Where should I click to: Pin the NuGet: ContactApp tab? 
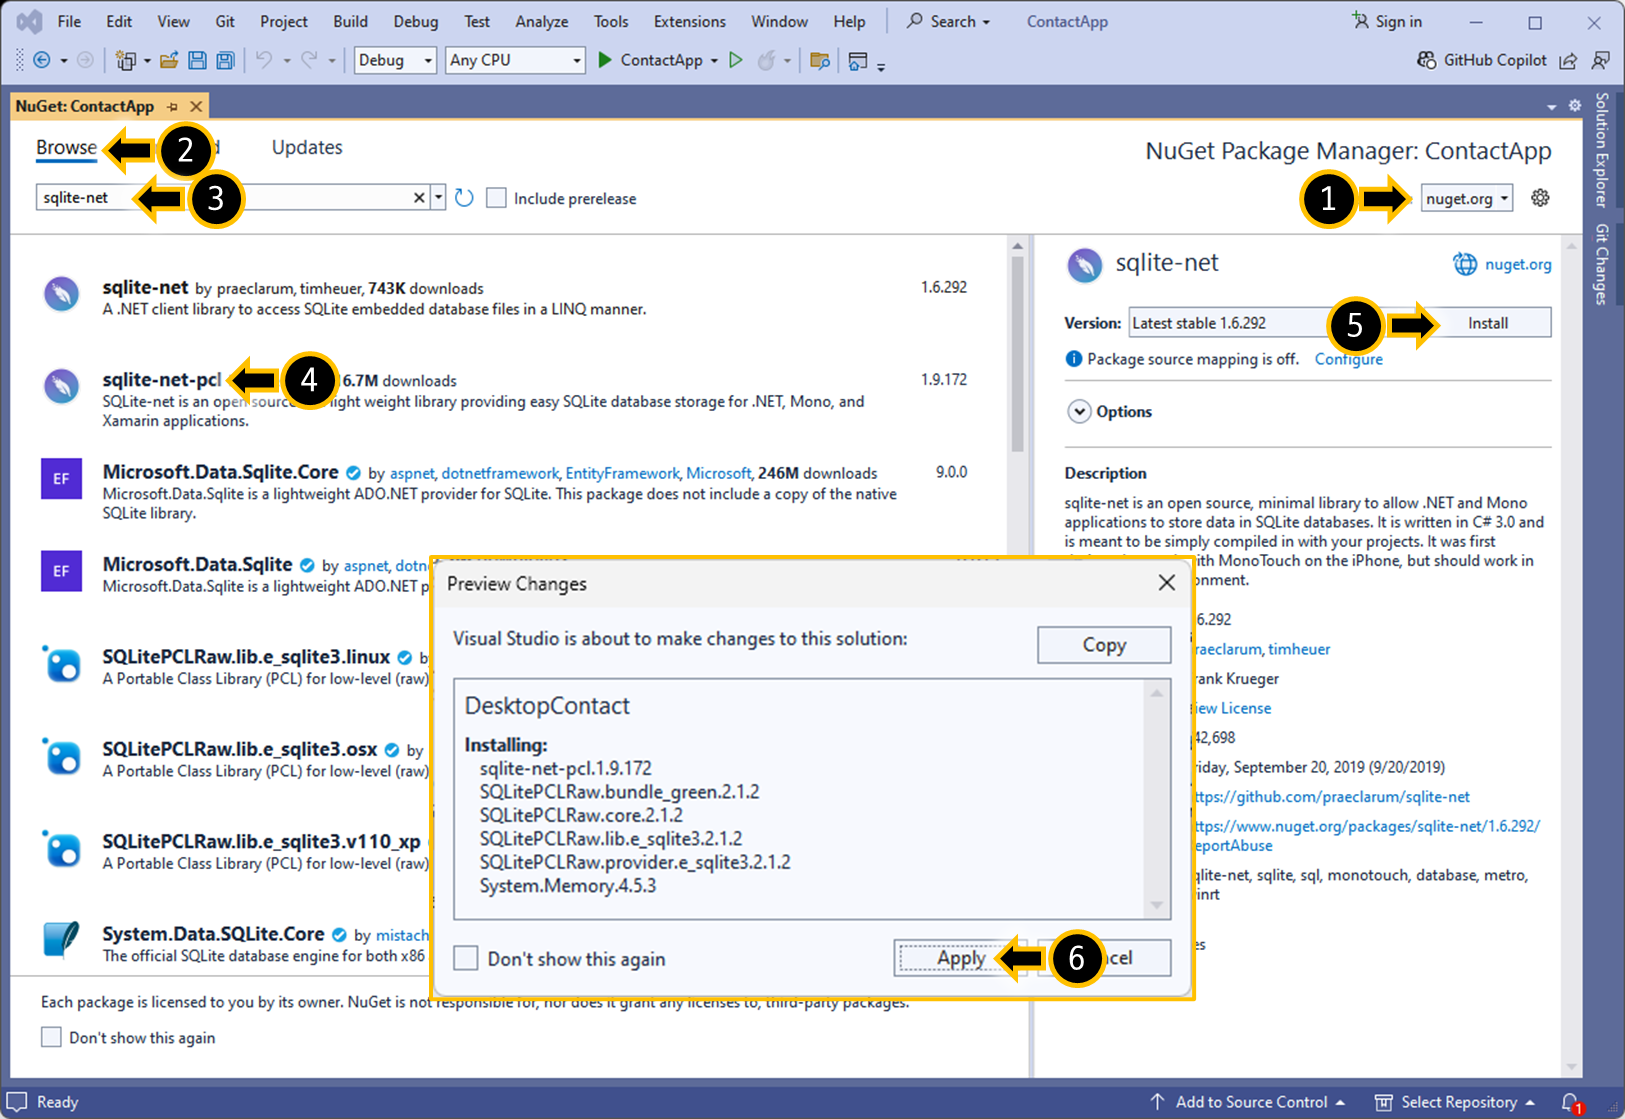click(x=173, y=106)
